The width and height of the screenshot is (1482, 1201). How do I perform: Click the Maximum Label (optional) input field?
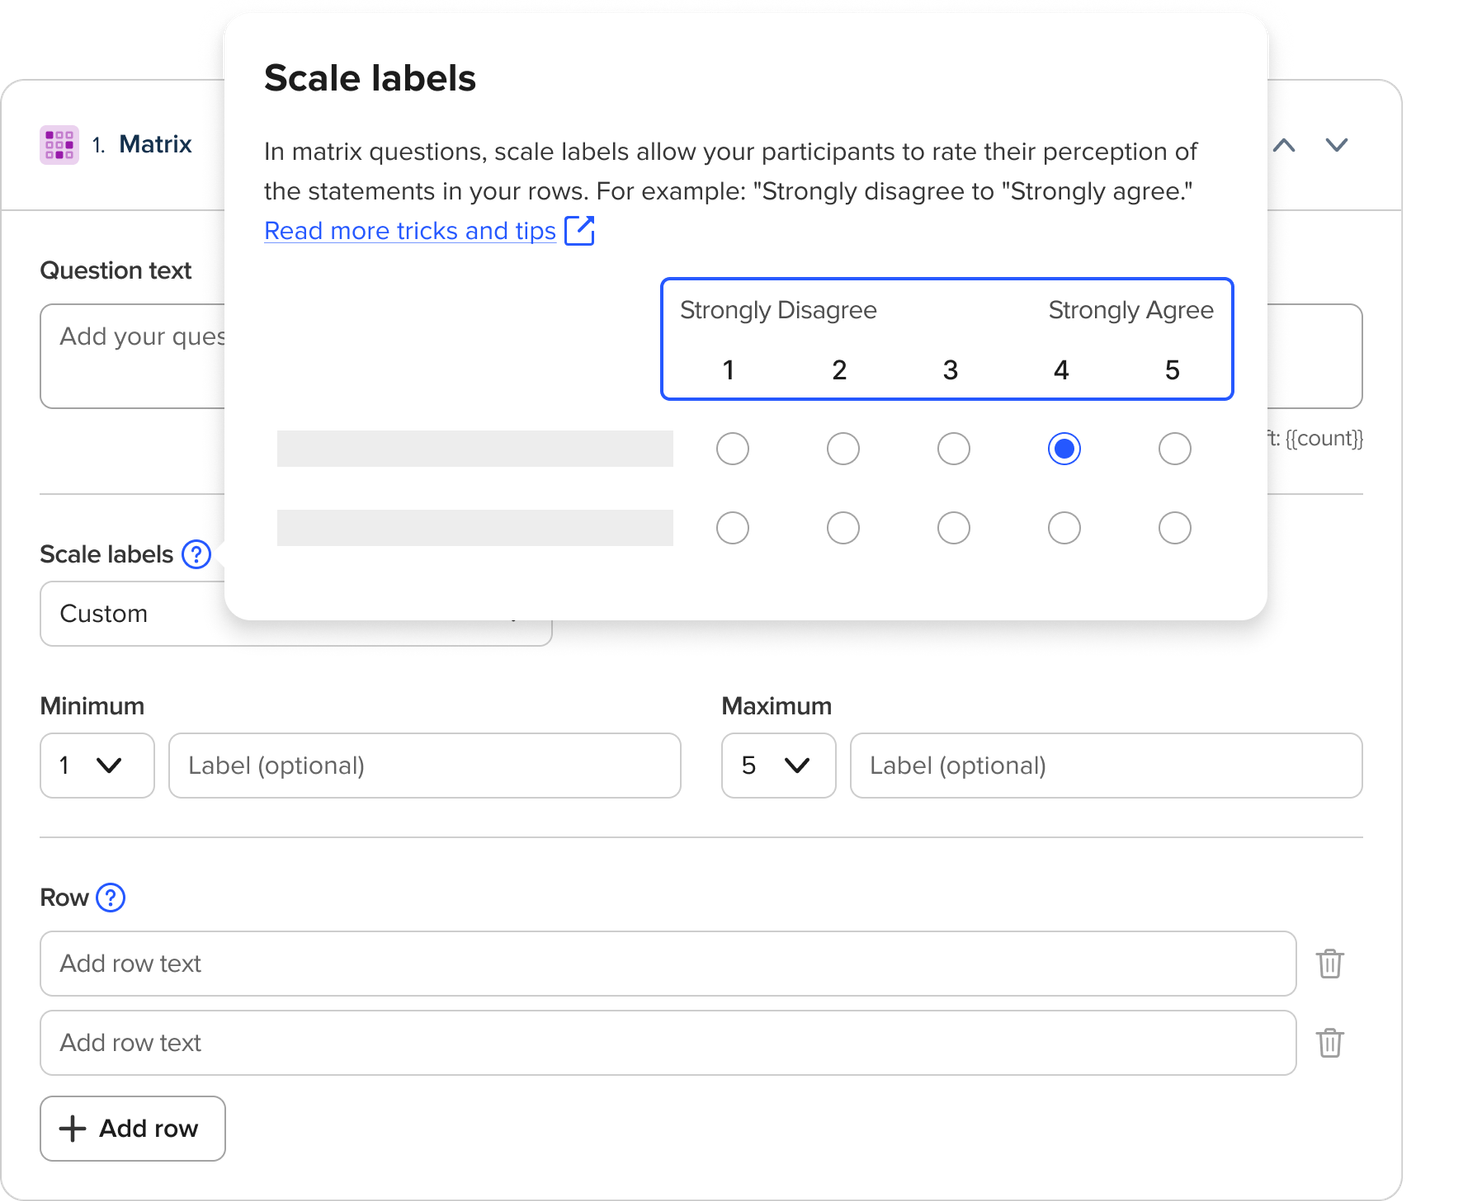point(1105,766)
